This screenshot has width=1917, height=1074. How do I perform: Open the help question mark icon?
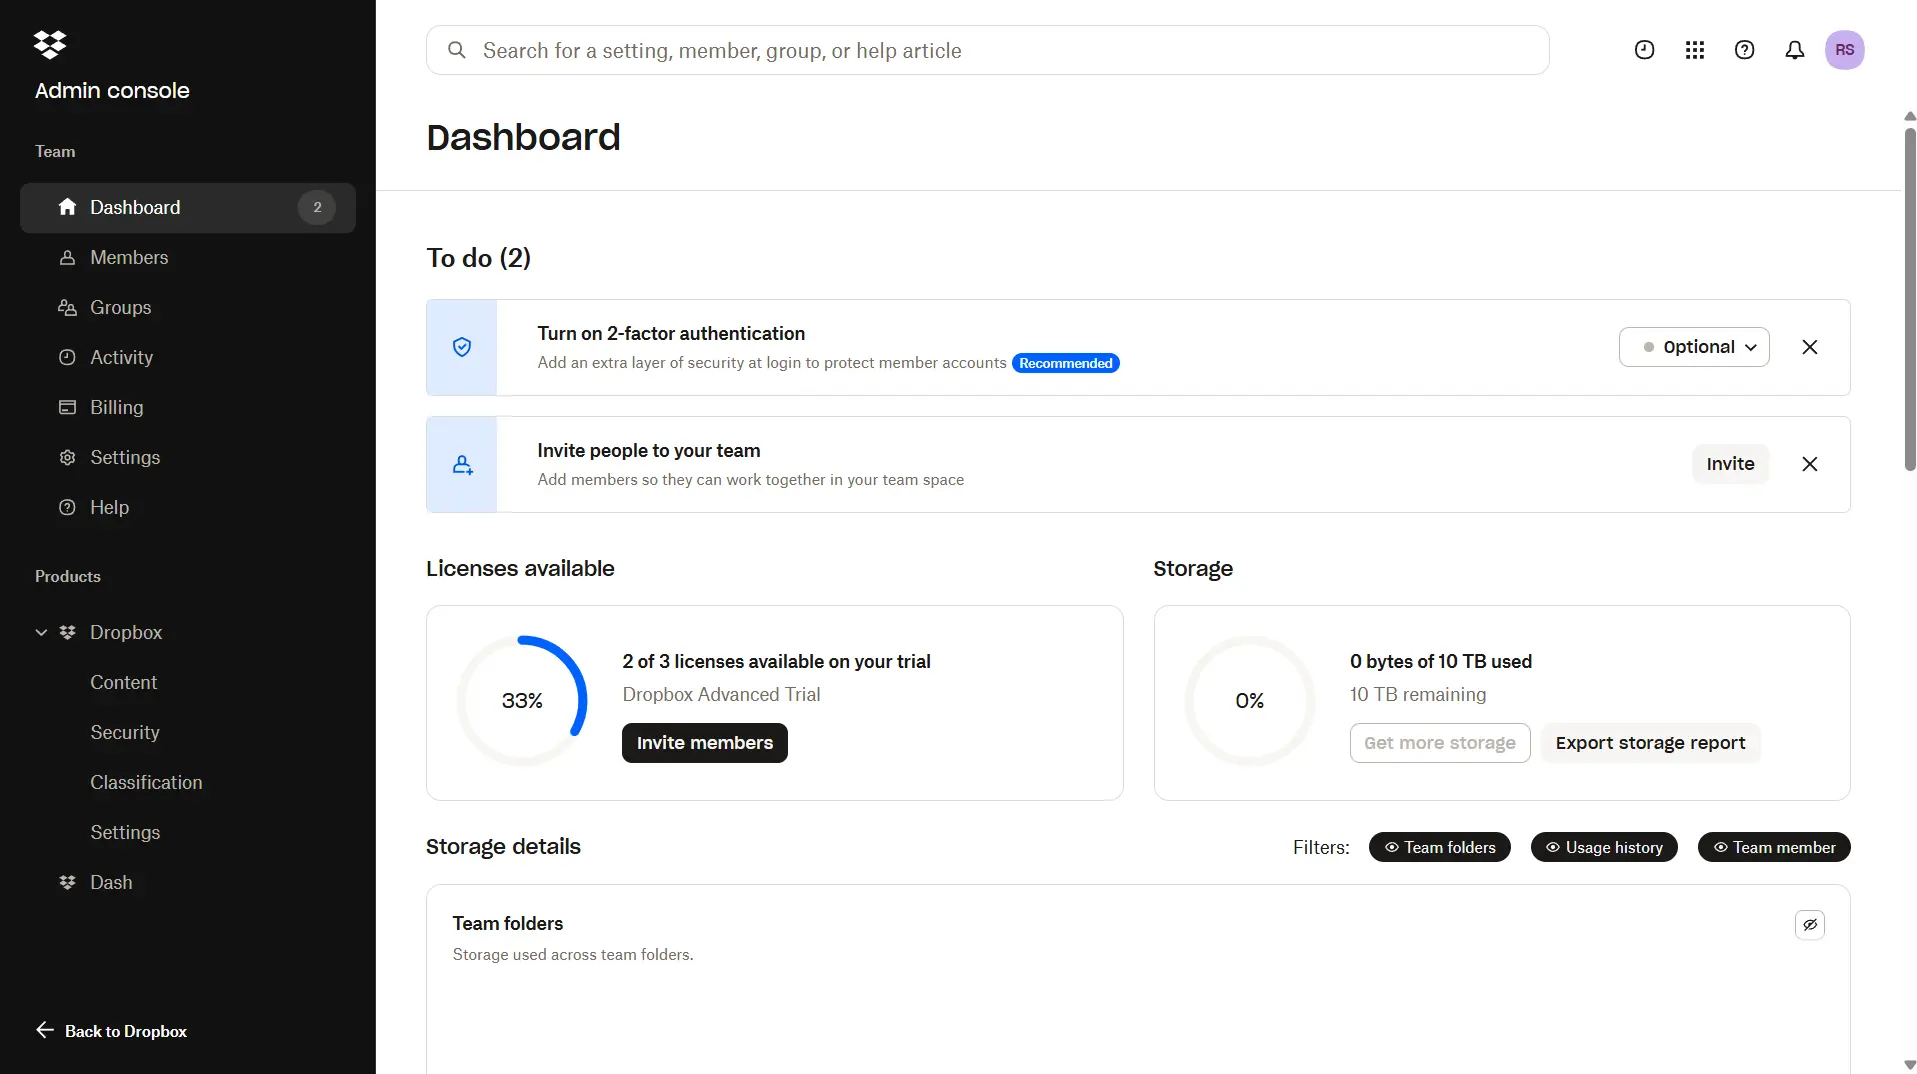[x=1744, y=50]
